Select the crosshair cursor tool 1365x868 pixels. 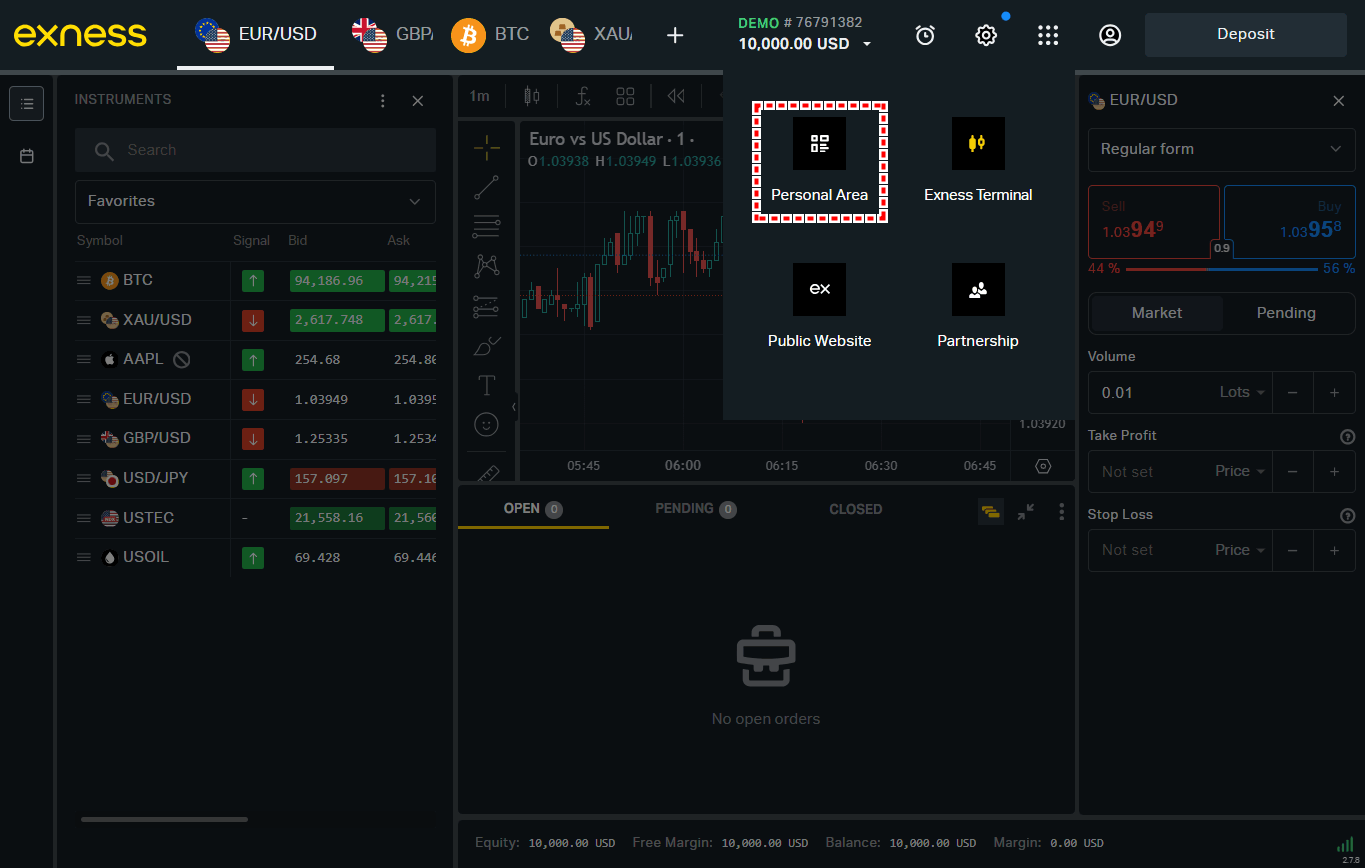487,148
